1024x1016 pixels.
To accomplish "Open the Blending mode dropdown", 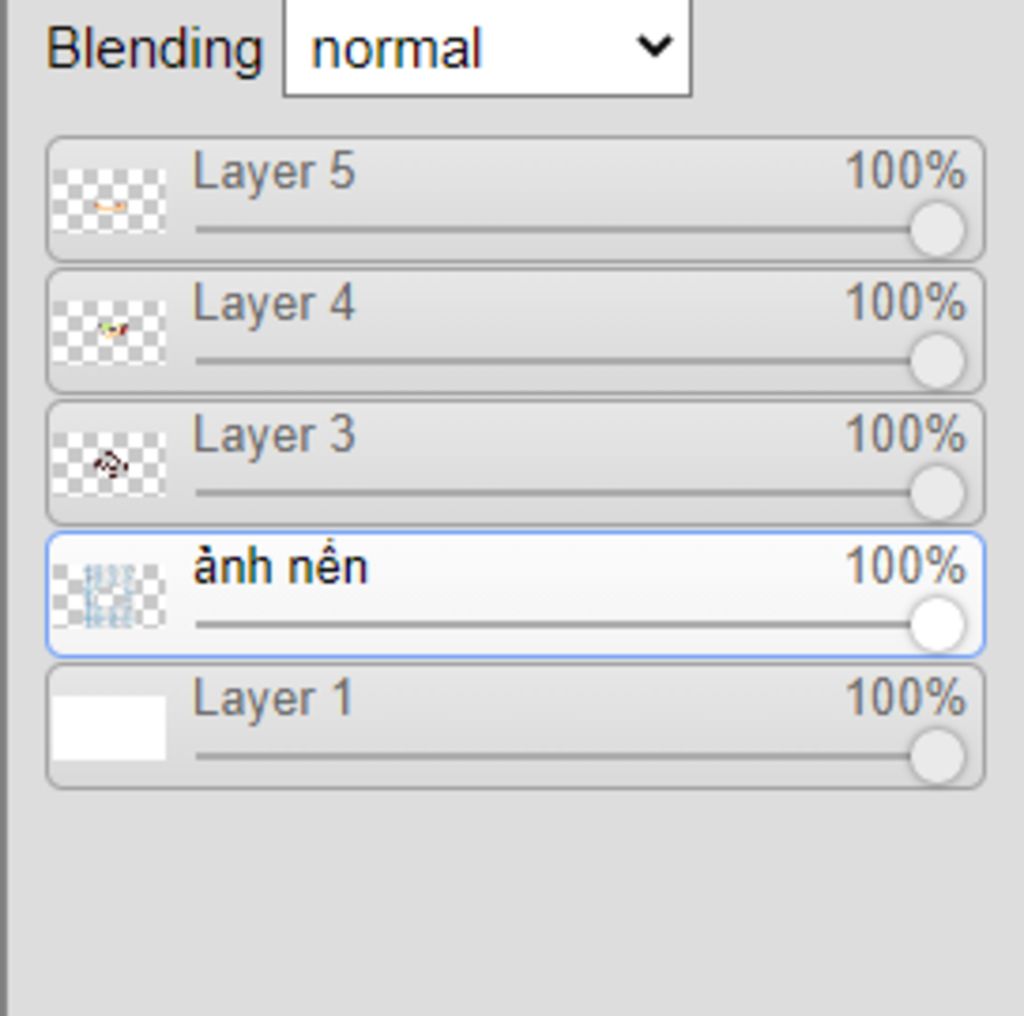I will [487, 48].
